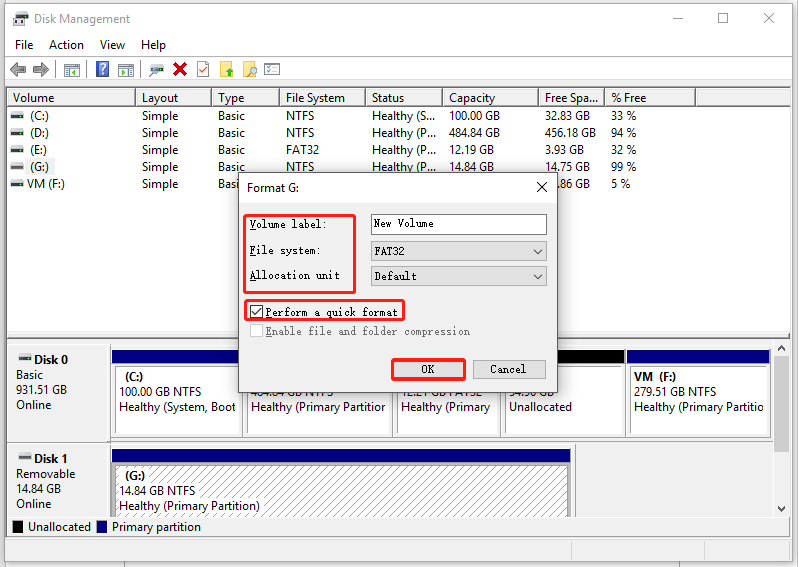Select the Unallocated space block on Disk 0
This screenshot has height=567, width=798.
[565, 407]
